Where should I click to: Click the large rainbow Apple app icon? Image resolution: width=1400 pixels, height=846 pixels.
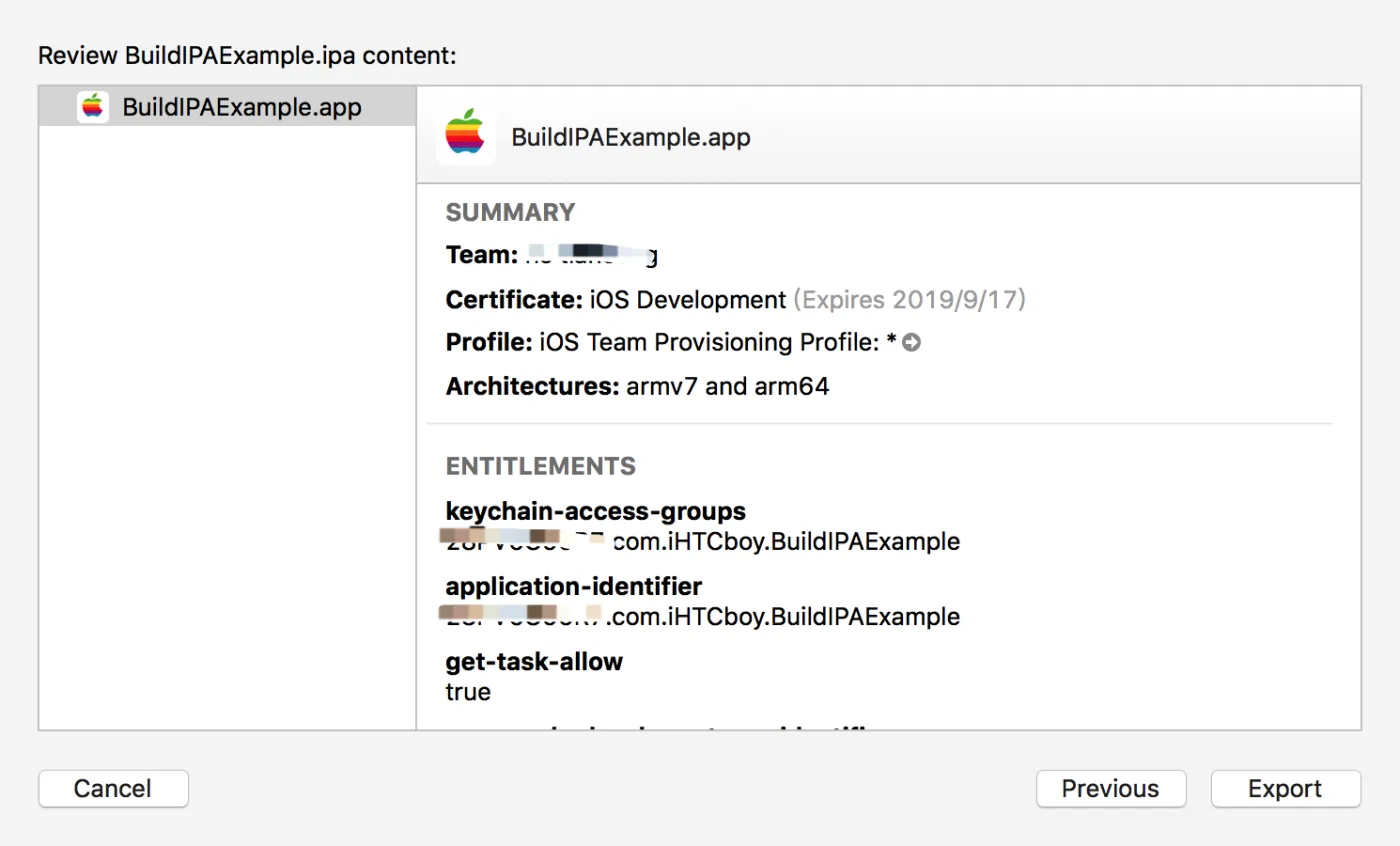(x=465, y=135)
